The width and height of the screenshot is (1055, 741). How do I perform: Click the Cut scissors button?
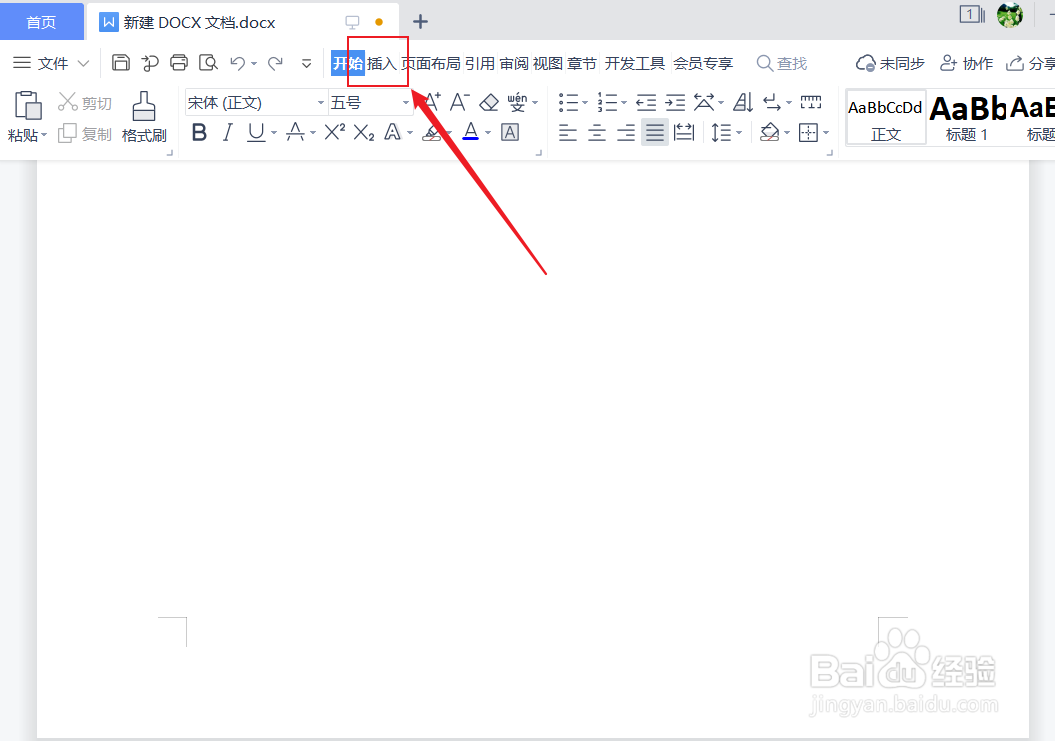coord(85,102)
